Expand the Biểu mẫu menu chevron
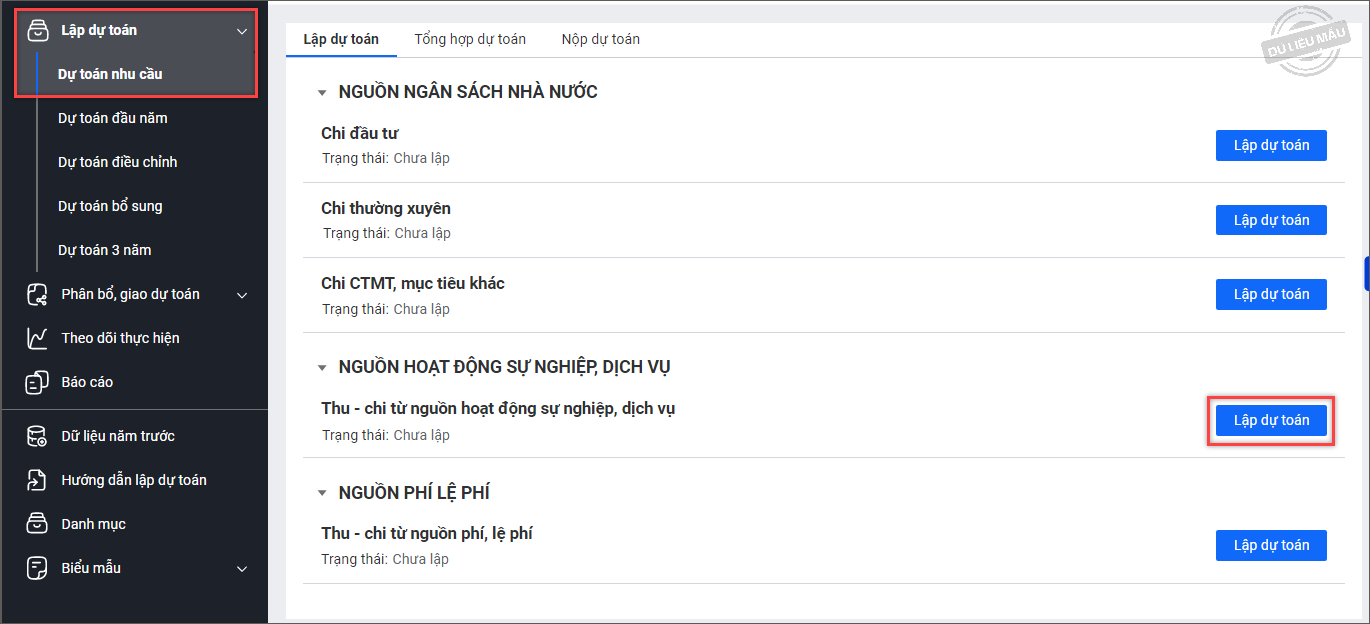Image resolution: width=1370 pixels, height=624 pixels. point(241,569)
